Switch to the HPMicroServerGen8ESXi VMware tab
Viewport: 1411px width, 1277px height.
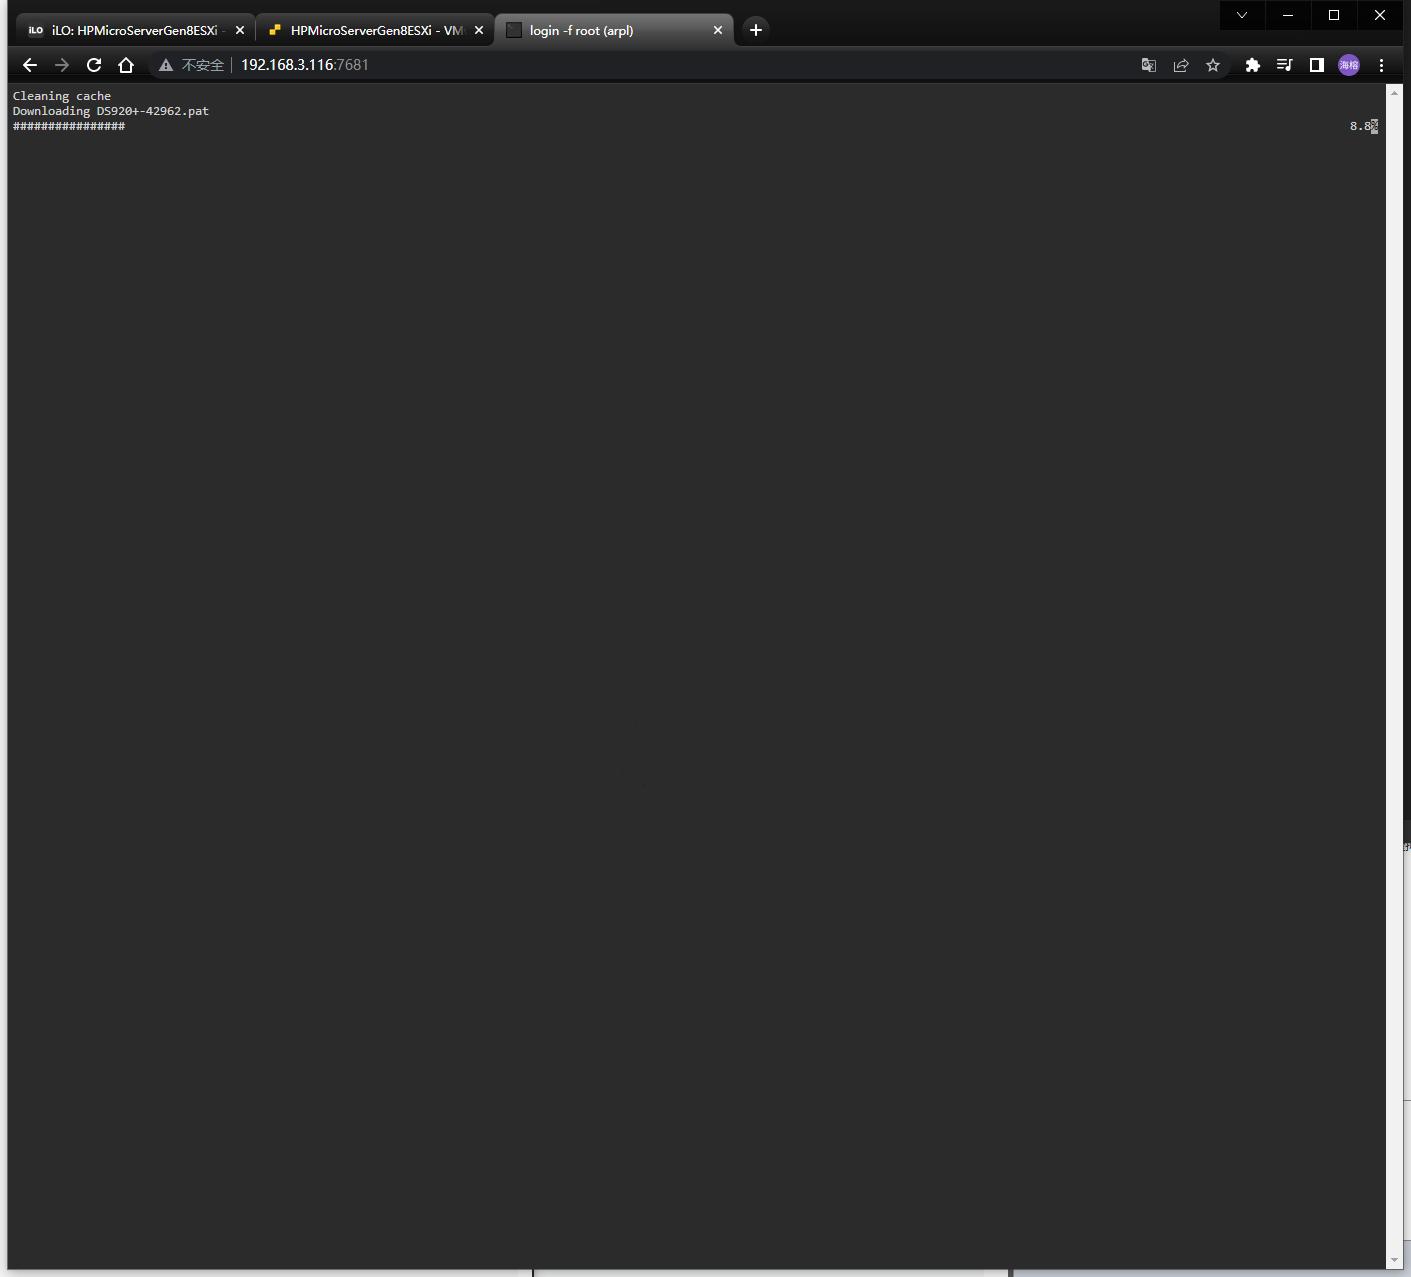pos(375,30)
